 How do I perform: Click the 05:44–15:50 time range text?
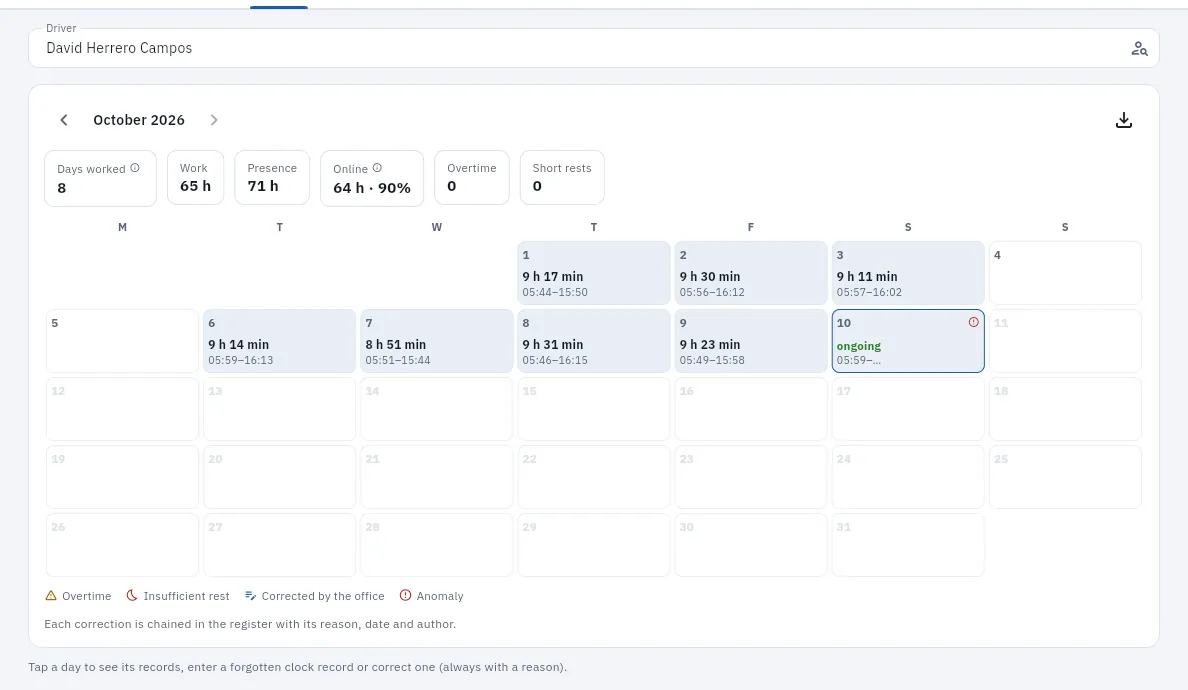[x=555, y=292]
